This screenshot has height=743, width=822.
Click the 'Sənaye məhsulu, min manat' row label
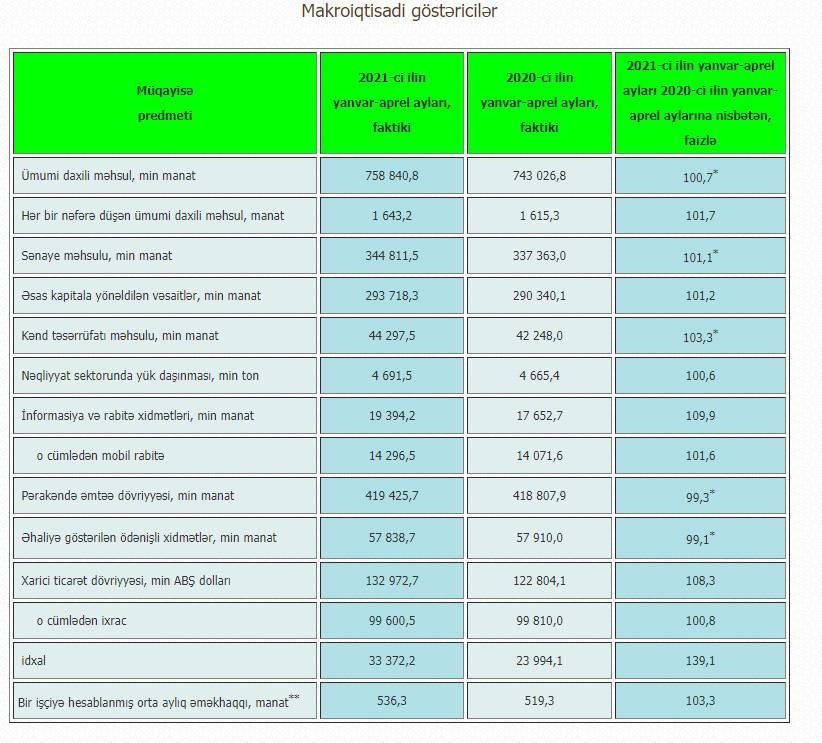[97, 256]
